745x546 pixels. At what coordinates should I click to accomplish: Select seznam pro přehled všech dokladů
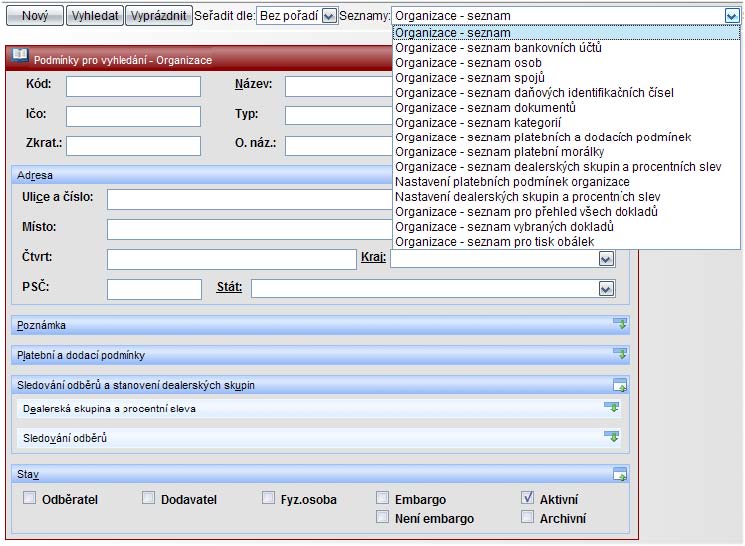pos(566,212)
